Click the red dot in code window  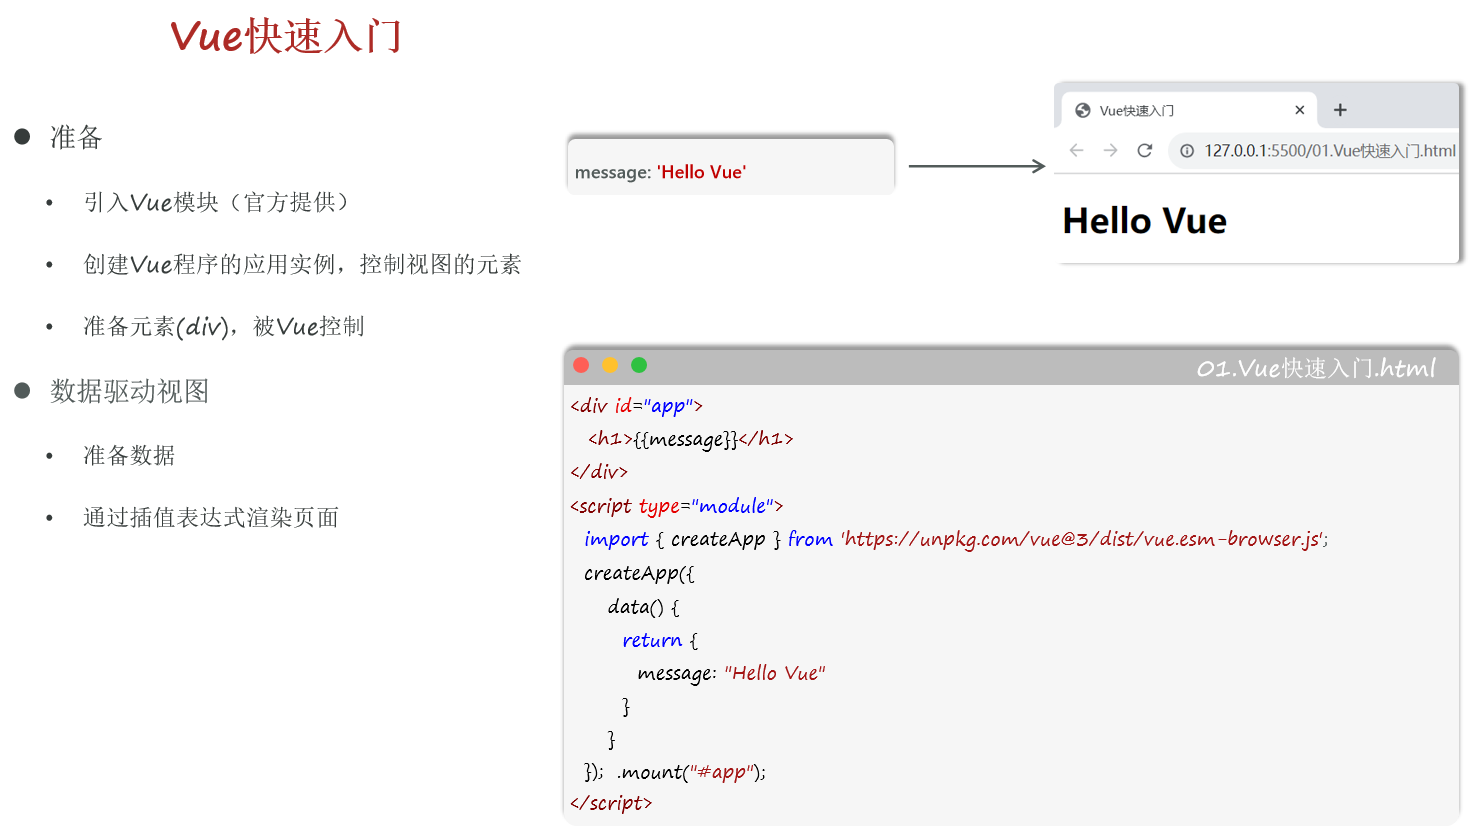[x=581, y=365]
